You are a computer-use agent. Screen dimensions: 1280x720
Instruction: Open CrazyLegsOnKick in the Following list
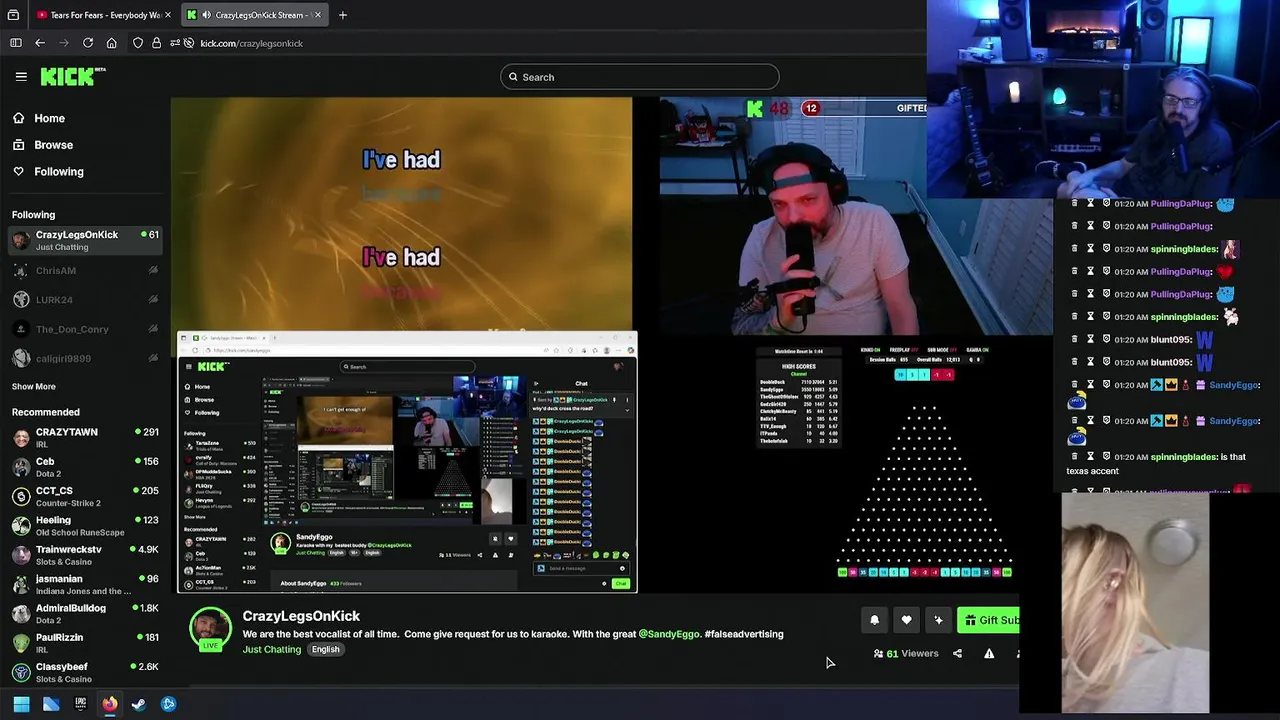point(84,240)
